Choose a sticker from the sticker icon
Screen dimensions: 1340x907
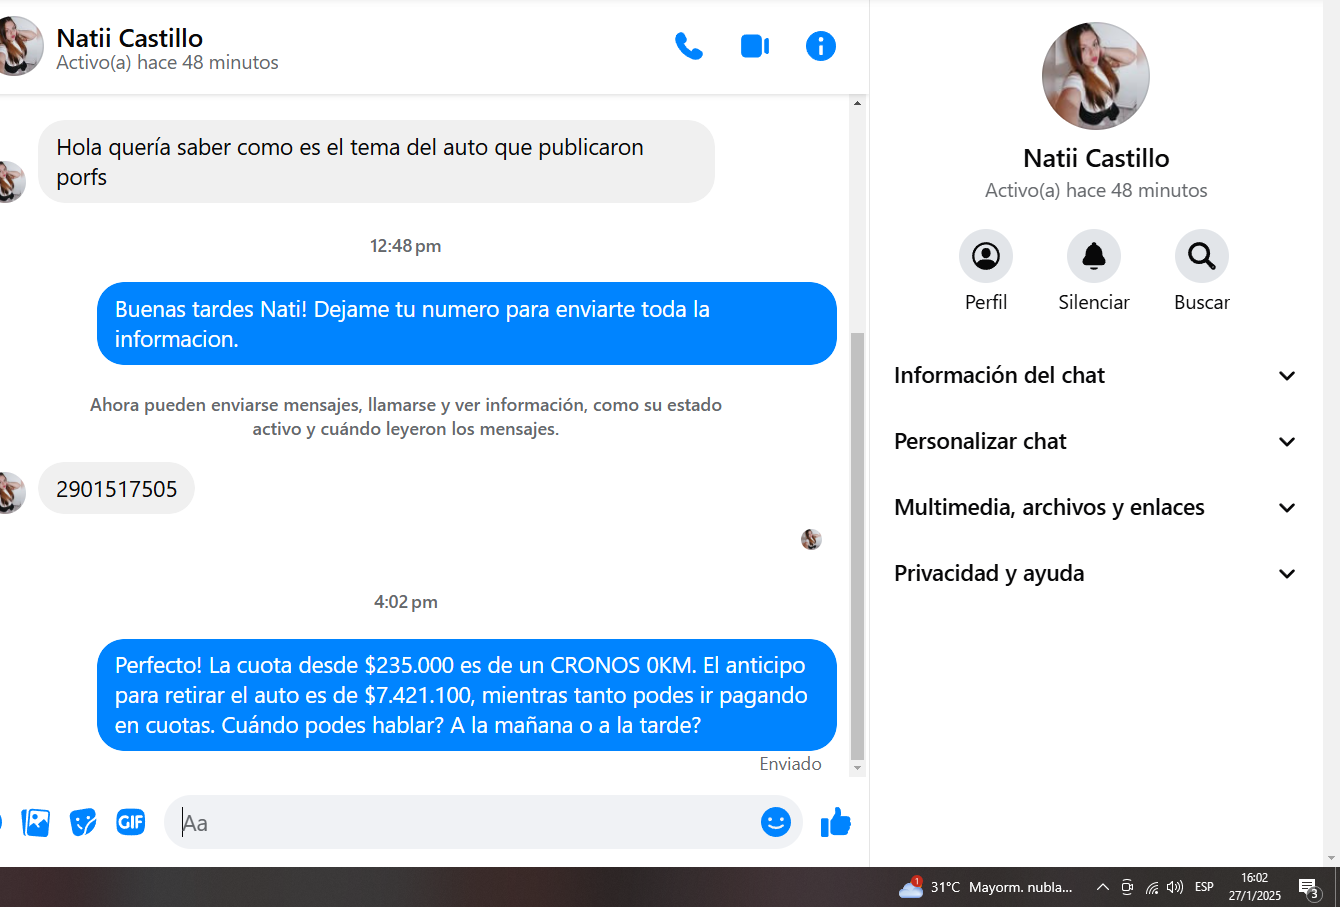pyautogui.click(x=83, y=822)
